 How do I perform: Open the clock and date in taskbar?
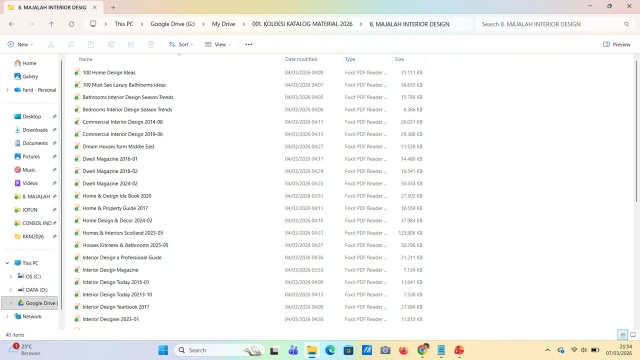pos(619,350)
